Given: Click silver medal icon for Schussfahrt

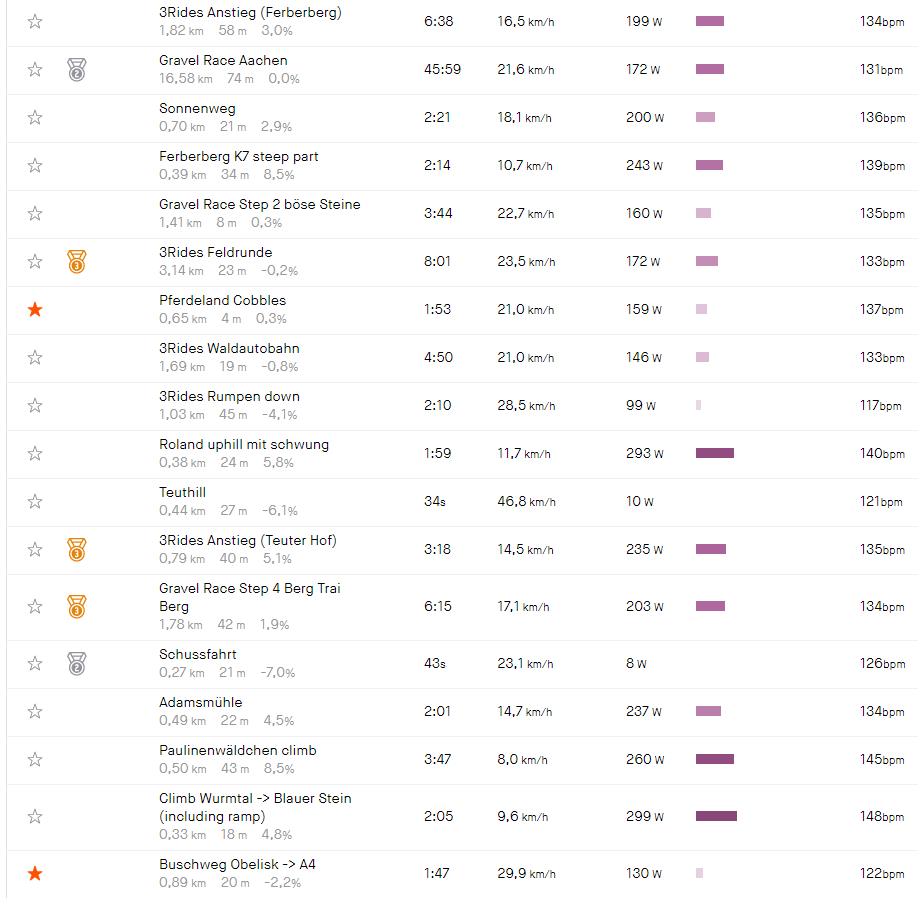Looking at the screenshot, I should (76, 663).
